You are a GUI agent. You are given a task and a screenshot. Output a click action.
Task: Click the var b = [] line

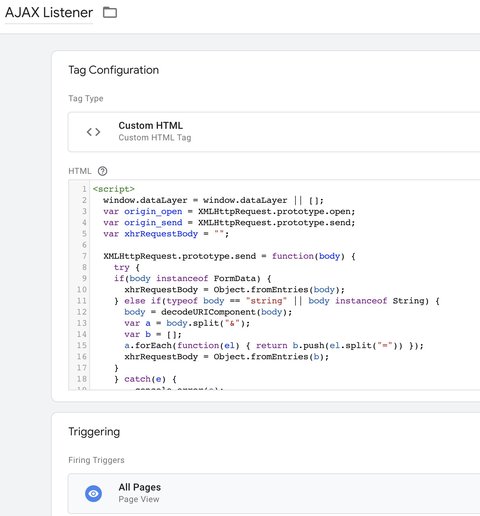tap(153, 334)
